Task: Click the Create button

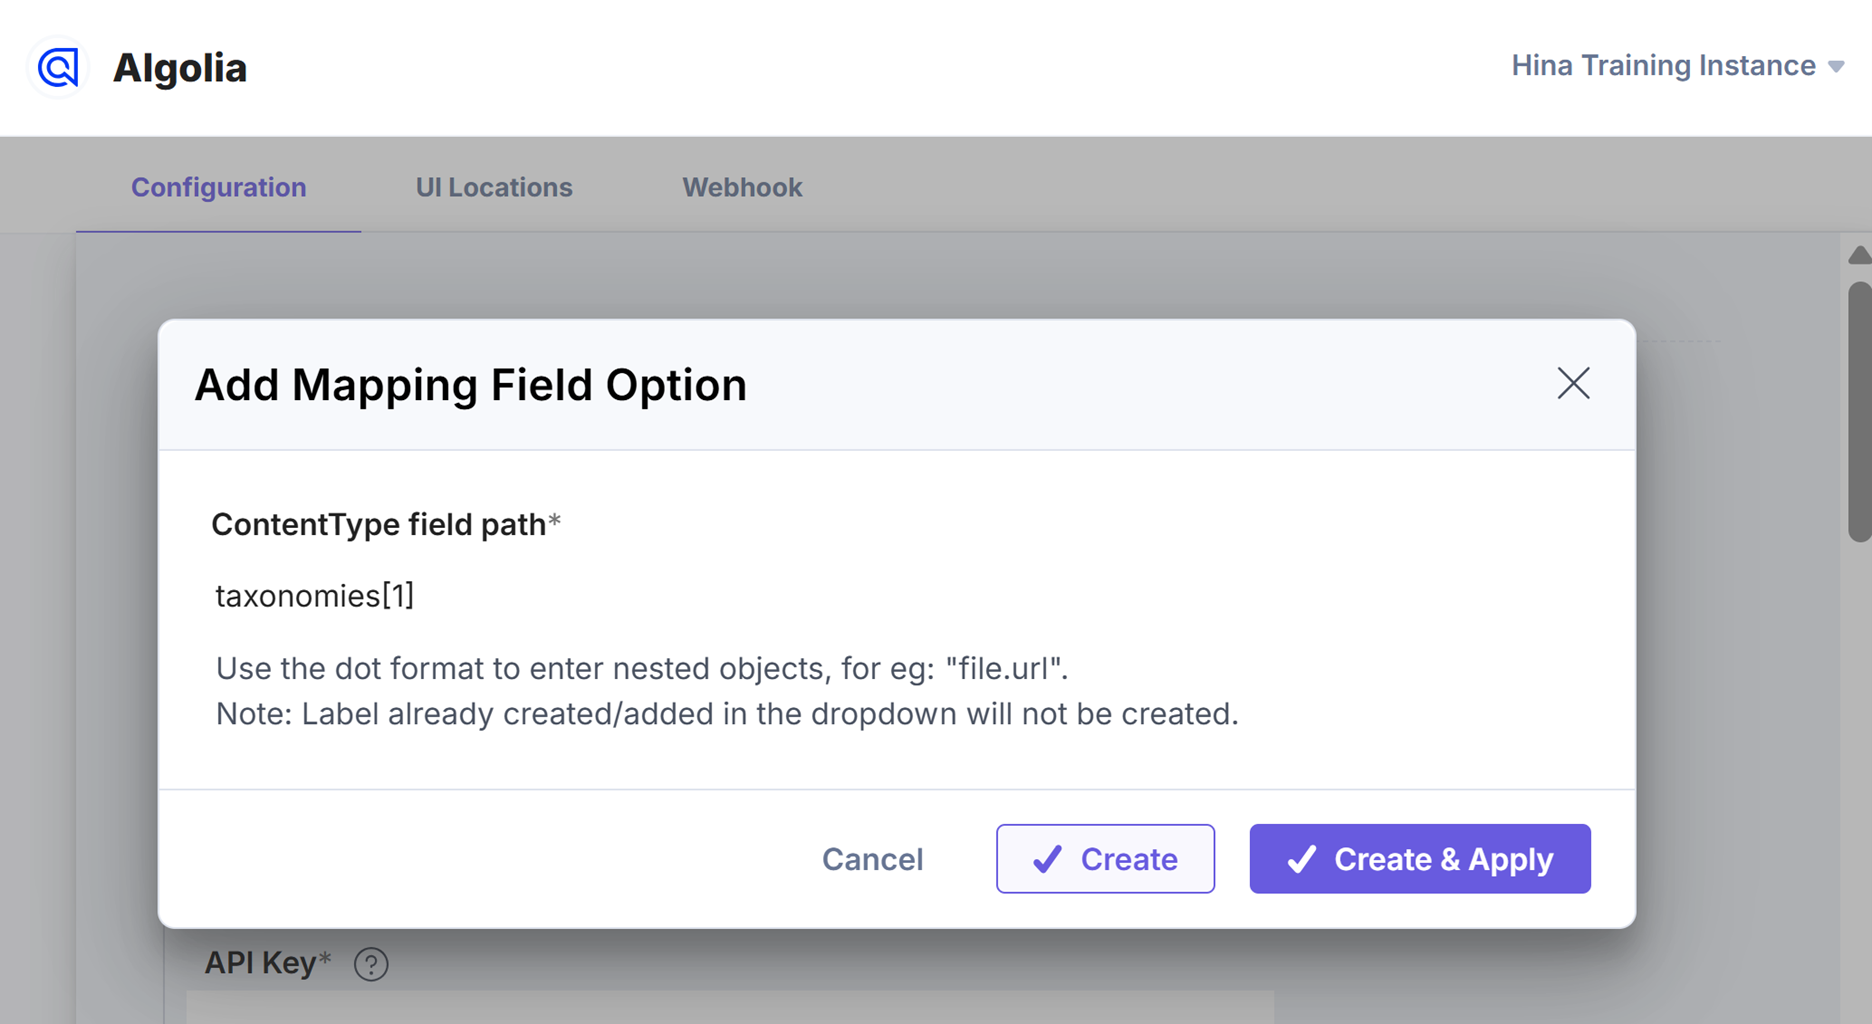Action: (1105, 859)
